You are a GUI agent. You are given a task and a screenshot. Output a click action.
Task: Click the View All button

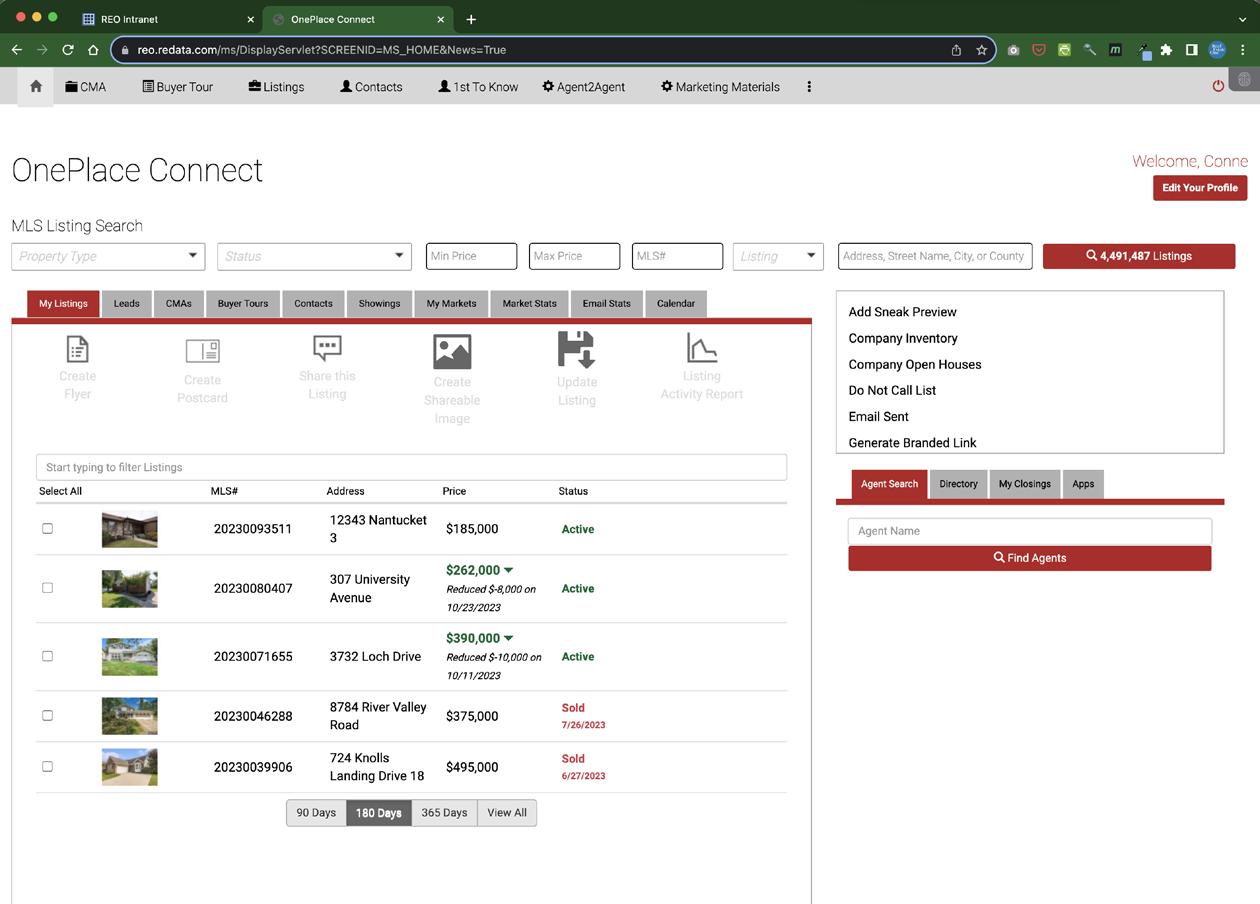tap(507, 813)
